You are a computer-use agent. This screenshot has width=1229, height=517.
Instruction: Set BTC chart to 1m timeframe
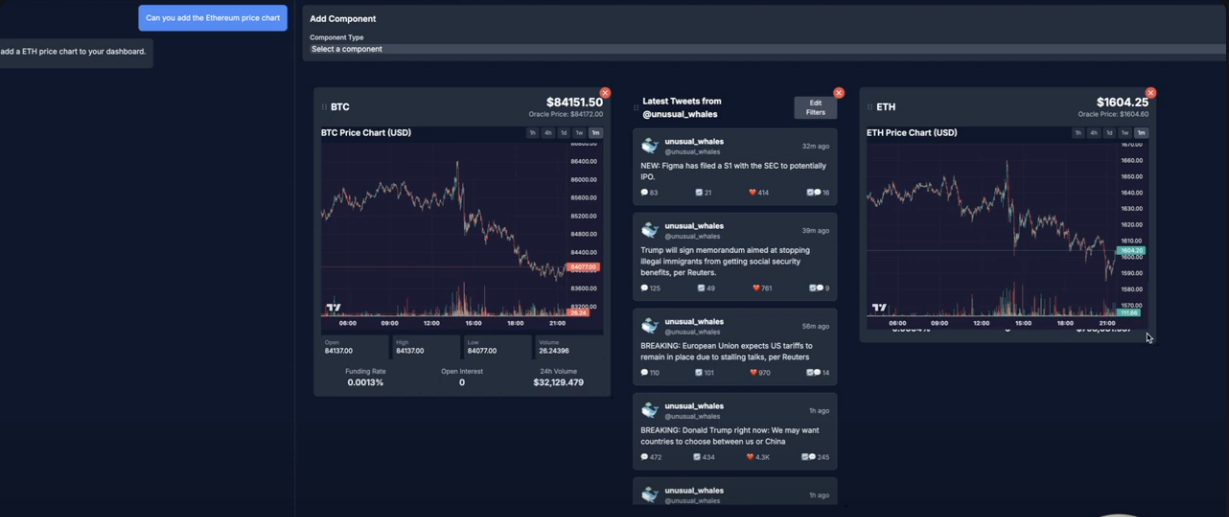pyautogui.click(x=596, y=133)
